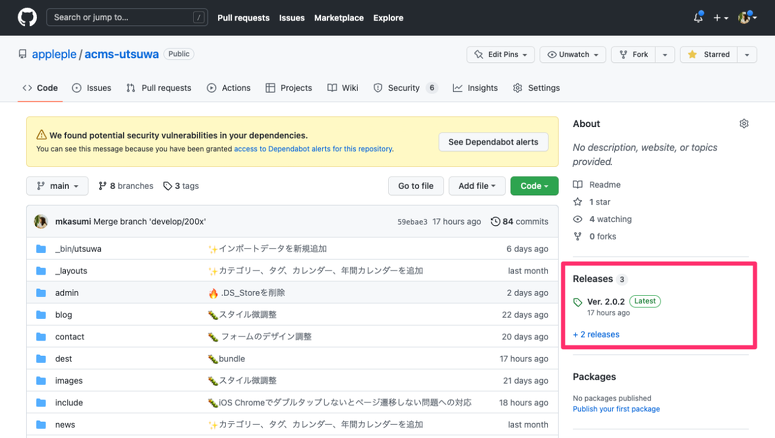Open the GitHub home logo
The width and height of the screenshot is (775, 438).
(x=27, y=17)
